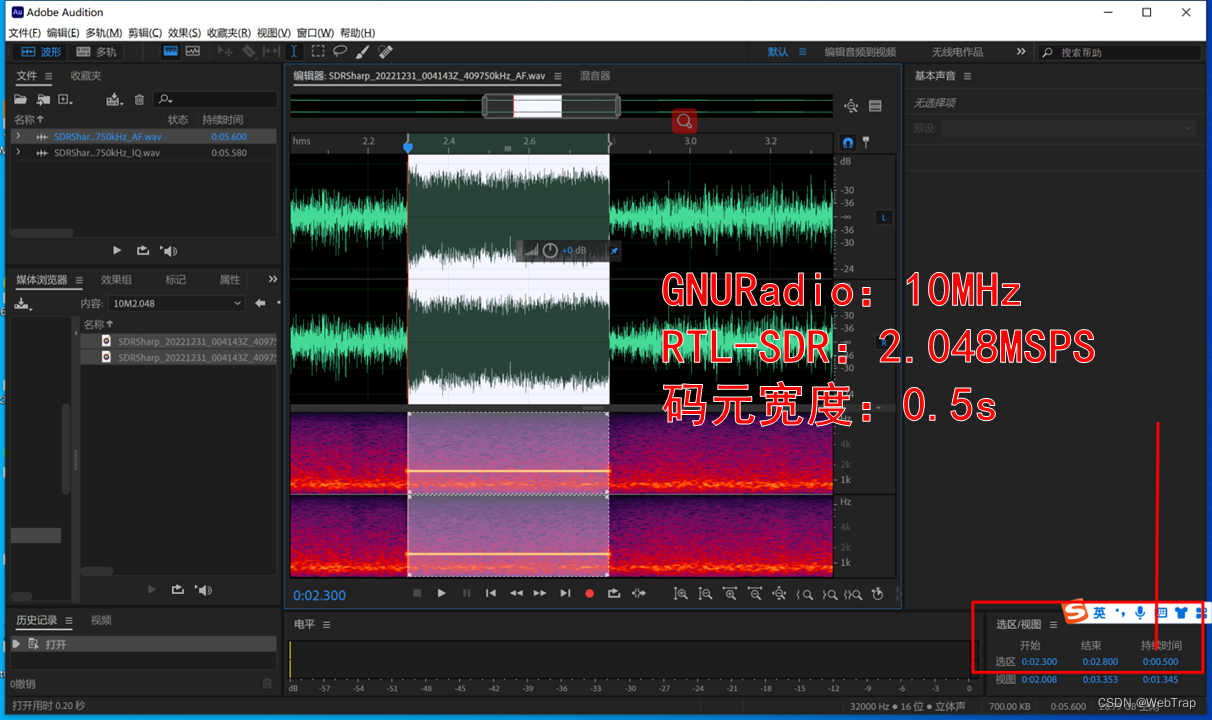The width and height of the screenshot is (1212, 720).
Task: Click the Zoom to Time reset icon
Action: [x=878, y=594]
